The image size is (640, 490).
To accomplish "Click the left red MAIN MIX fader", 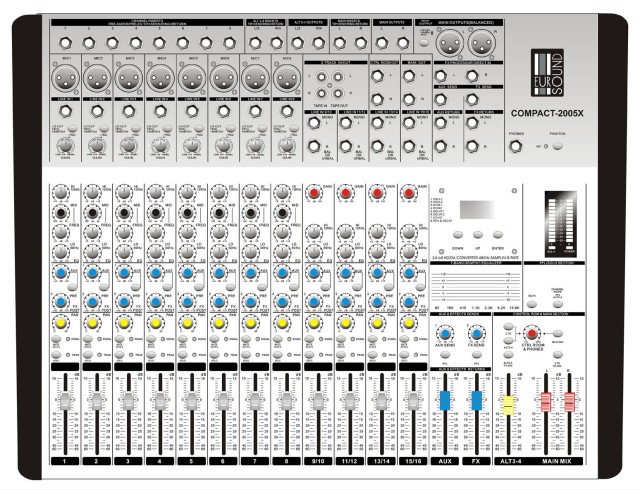I will (546, 402).
